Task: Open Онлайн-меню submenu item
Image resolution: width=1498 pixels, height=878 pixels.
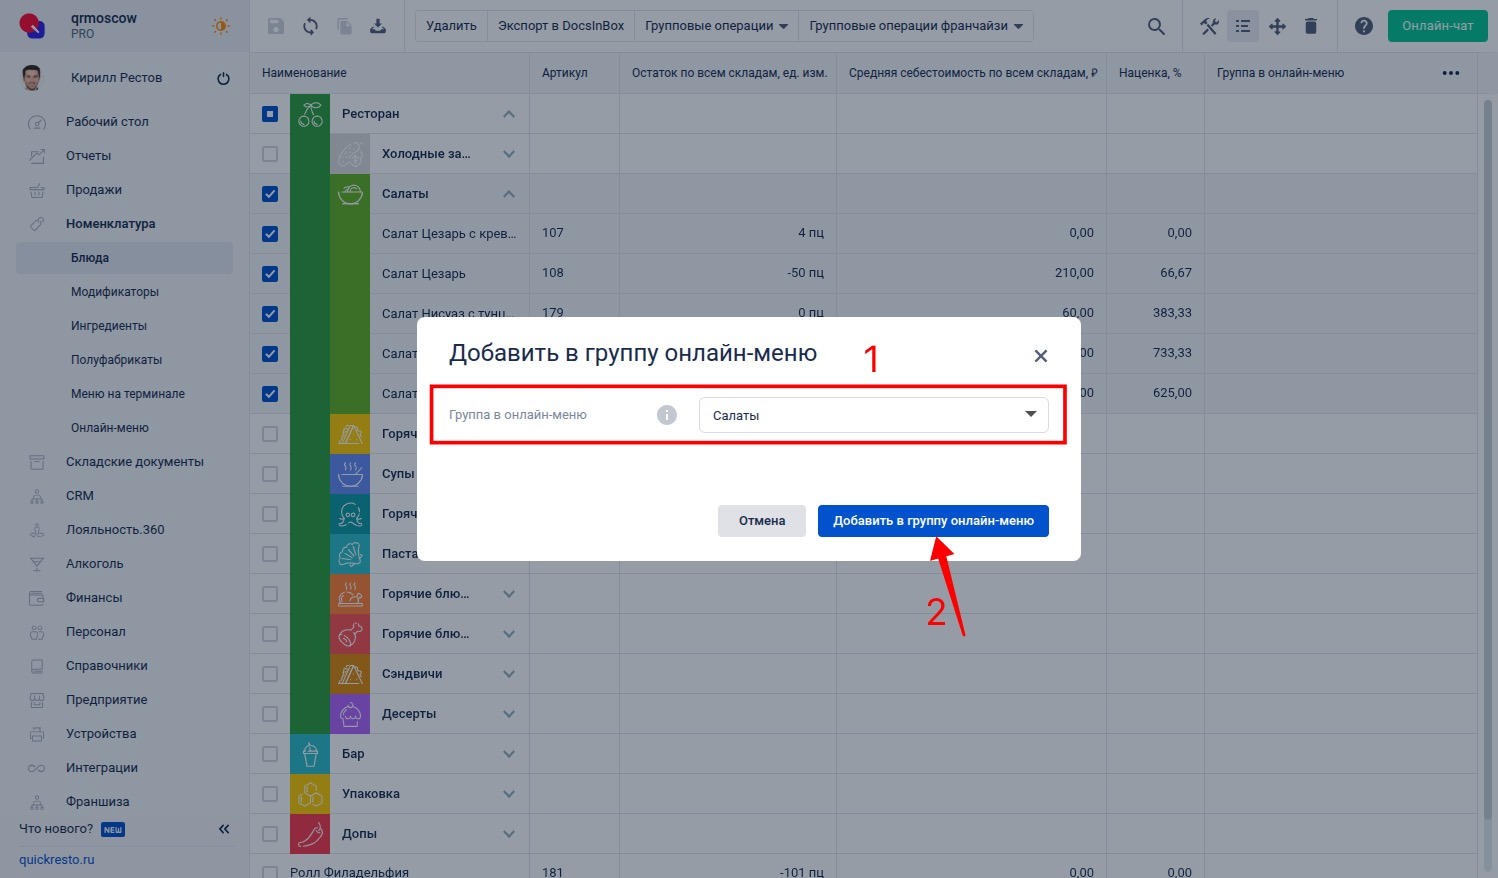Action: [x=110, y=428]
